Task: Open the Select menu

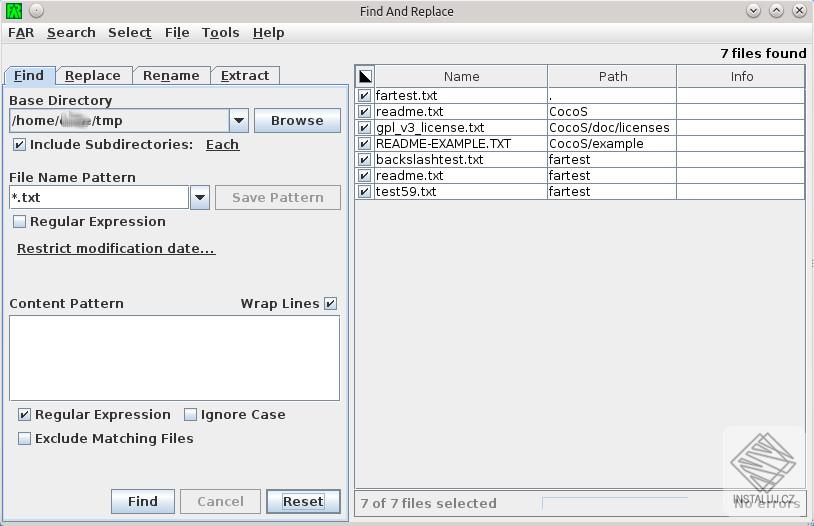Action: point(130,33)
